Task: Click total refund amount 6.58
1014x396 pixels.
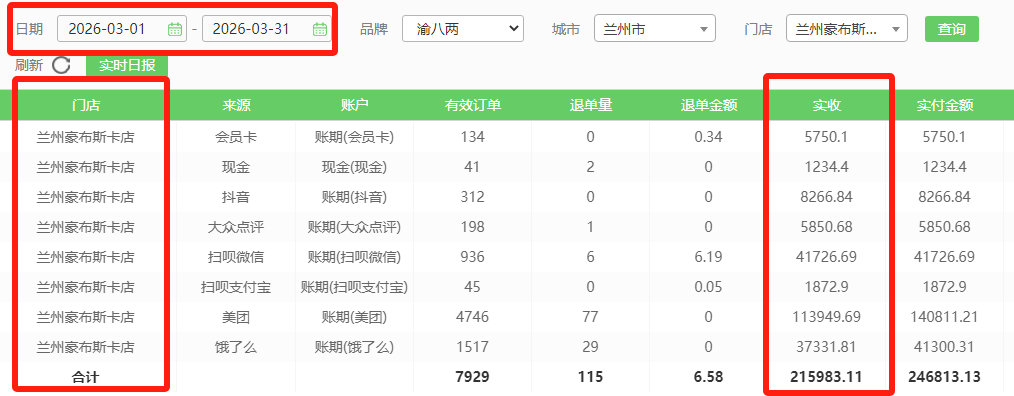Action: (x=709, y=377)
